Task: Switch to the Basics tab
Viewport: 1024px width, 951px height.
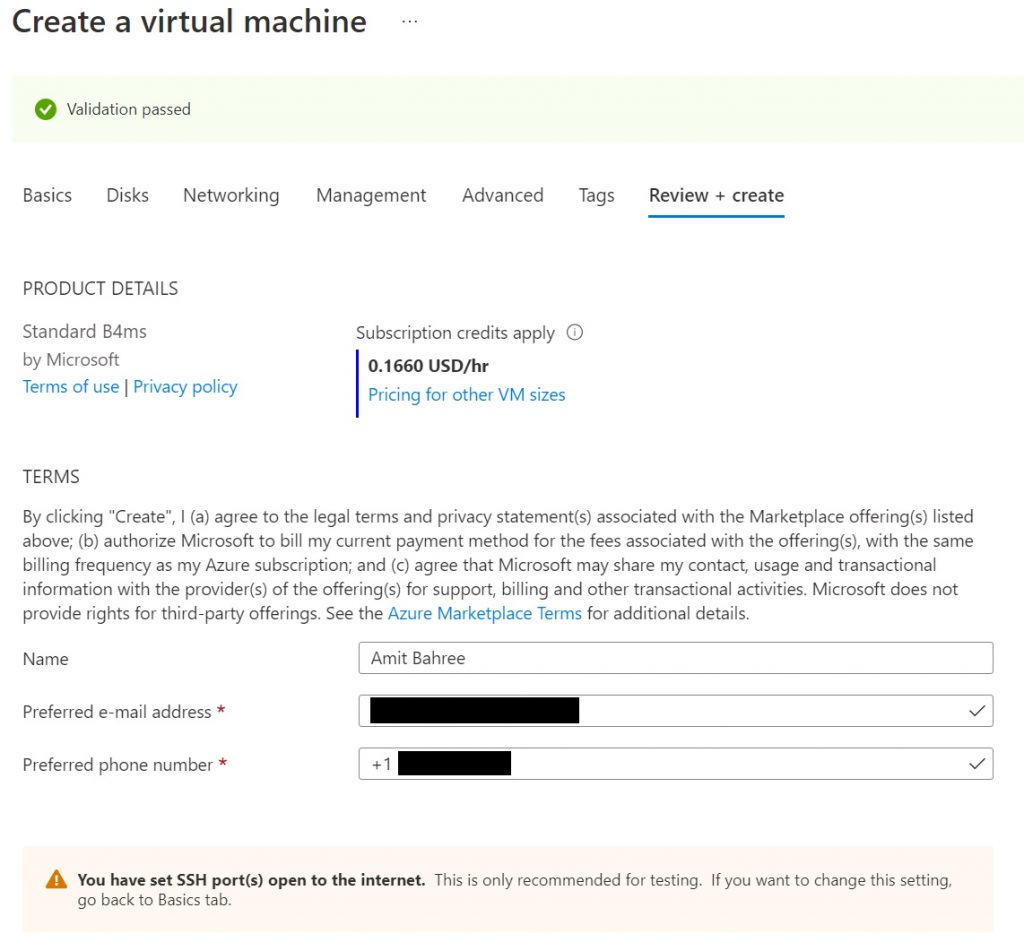Action: [x=47, y=195]
